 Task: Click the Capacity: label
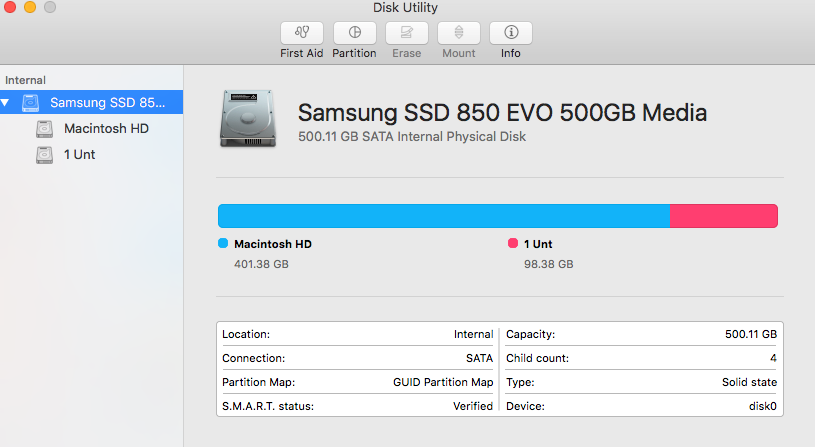(530, 334)
